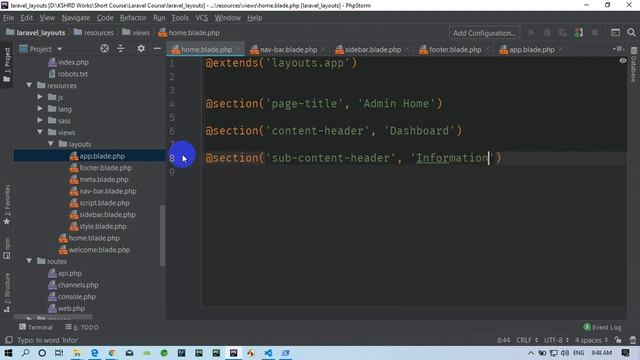Select welcome.blade.php in project tree
Screen dimensions: 640x360
(99, 250)
